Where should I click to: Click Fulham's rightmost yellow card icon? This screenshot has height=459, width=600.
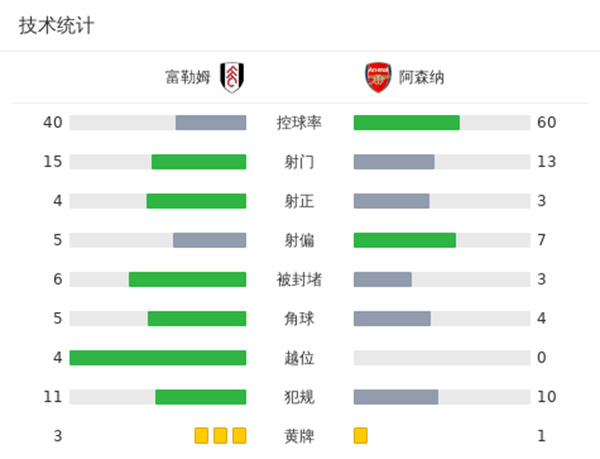239,436
